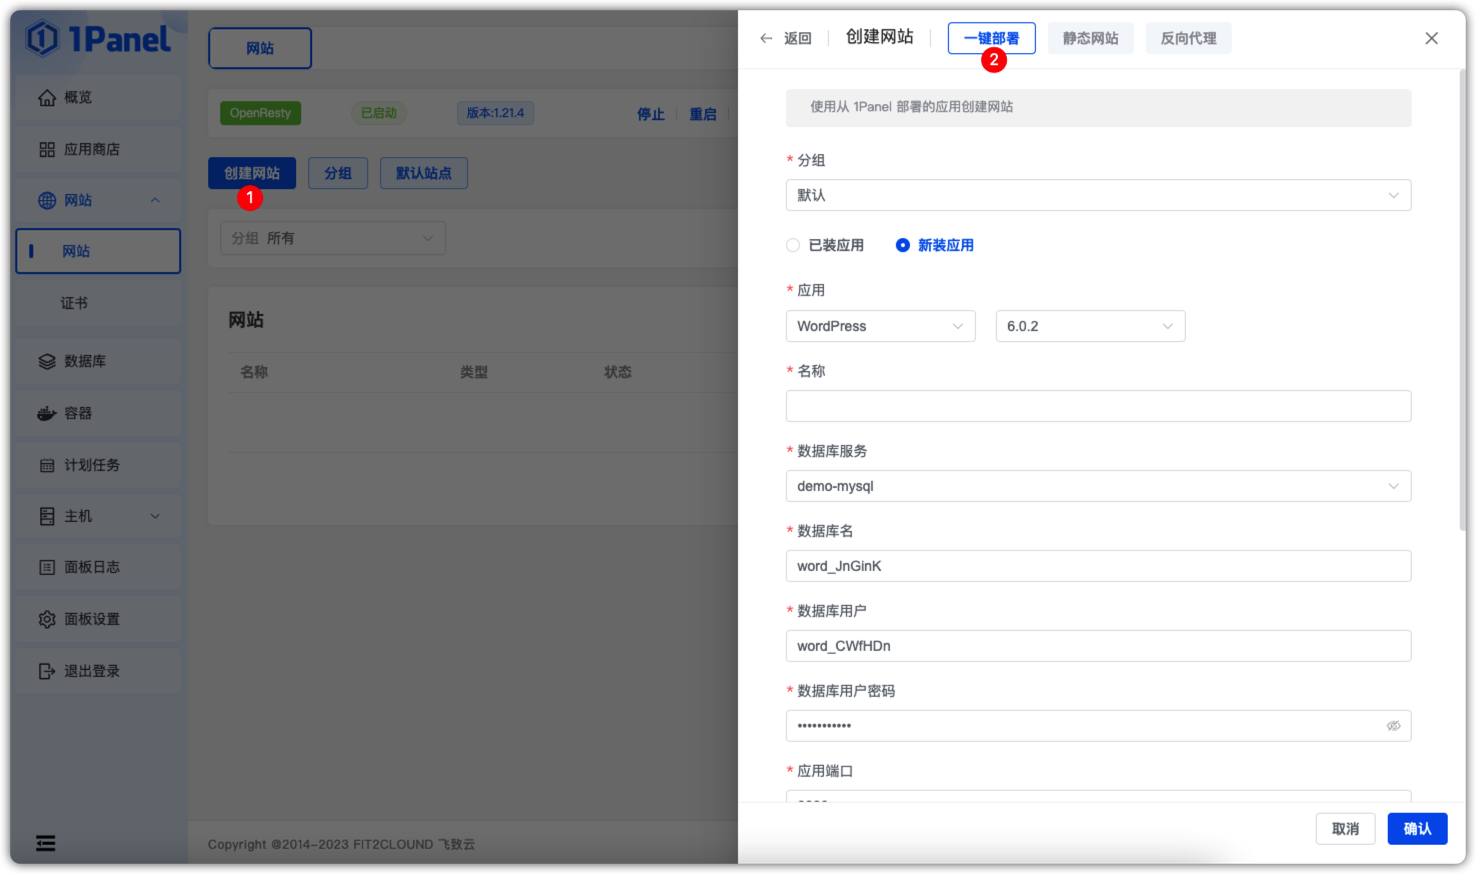Click the 名称 name input field
This screenshot has height=874, width=1476.
(x=1098, y=406)
